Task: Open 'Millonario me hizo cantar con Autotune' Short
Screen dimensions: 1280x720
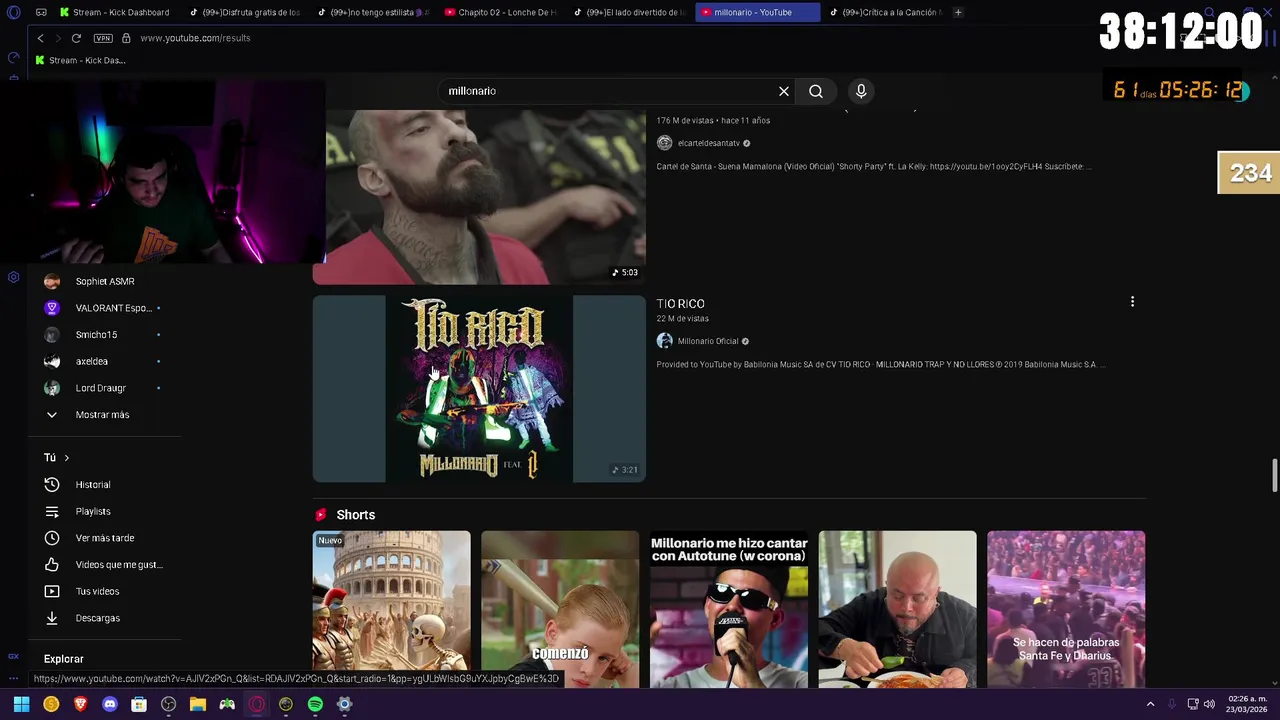Action: (729, 609)
